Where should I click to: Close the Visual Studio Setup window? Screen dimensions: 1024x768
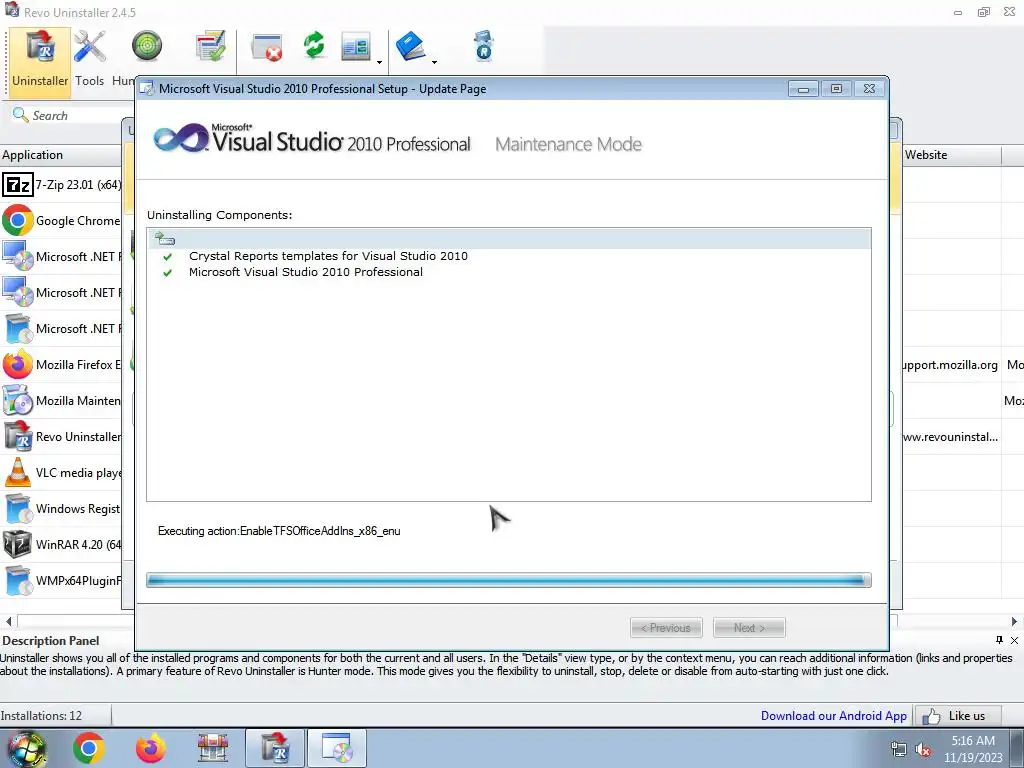coord(869,89)
